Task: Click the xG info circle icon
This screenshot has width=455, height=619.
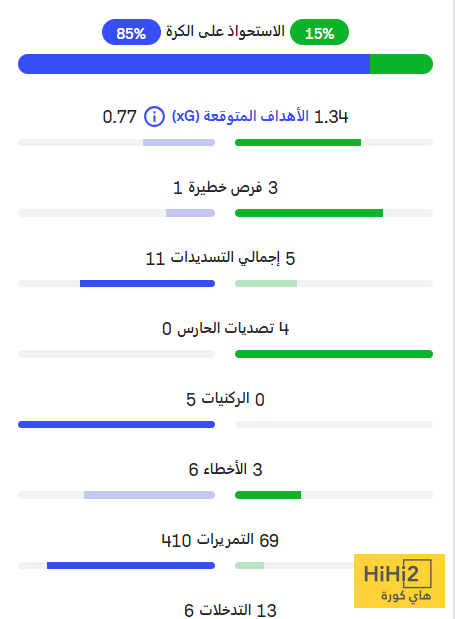Action: click(x=154, y=117)
